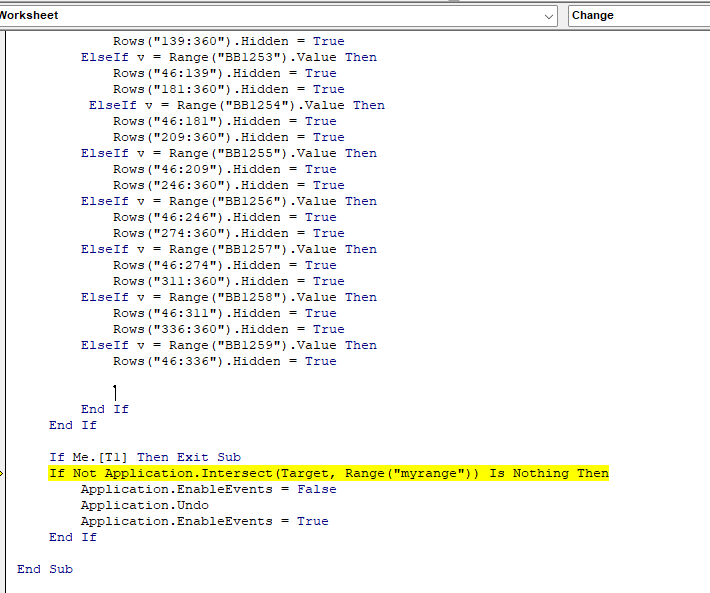Click the ElseIf line with BB1255
The width and height of the screenshot is (710, 593).
click(229, 153)
